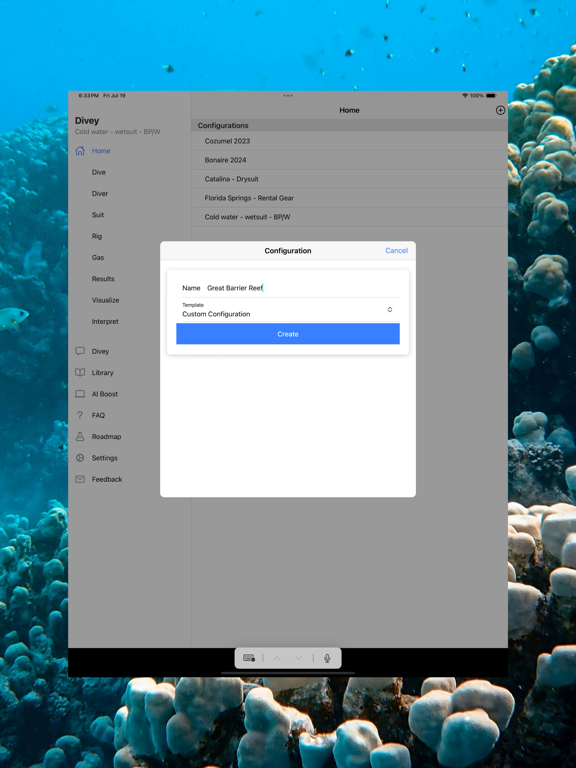
Task: Click the Roadmap flask icon
Action: pos(80,436)
